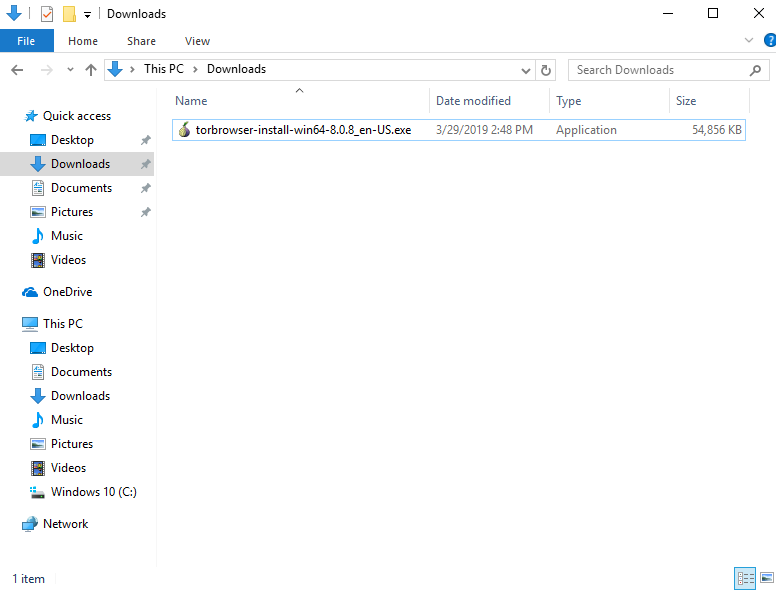Switch to Large icons view layout
Screen dimensions: 776x590
pyautogui.click(x=767, y=578)
